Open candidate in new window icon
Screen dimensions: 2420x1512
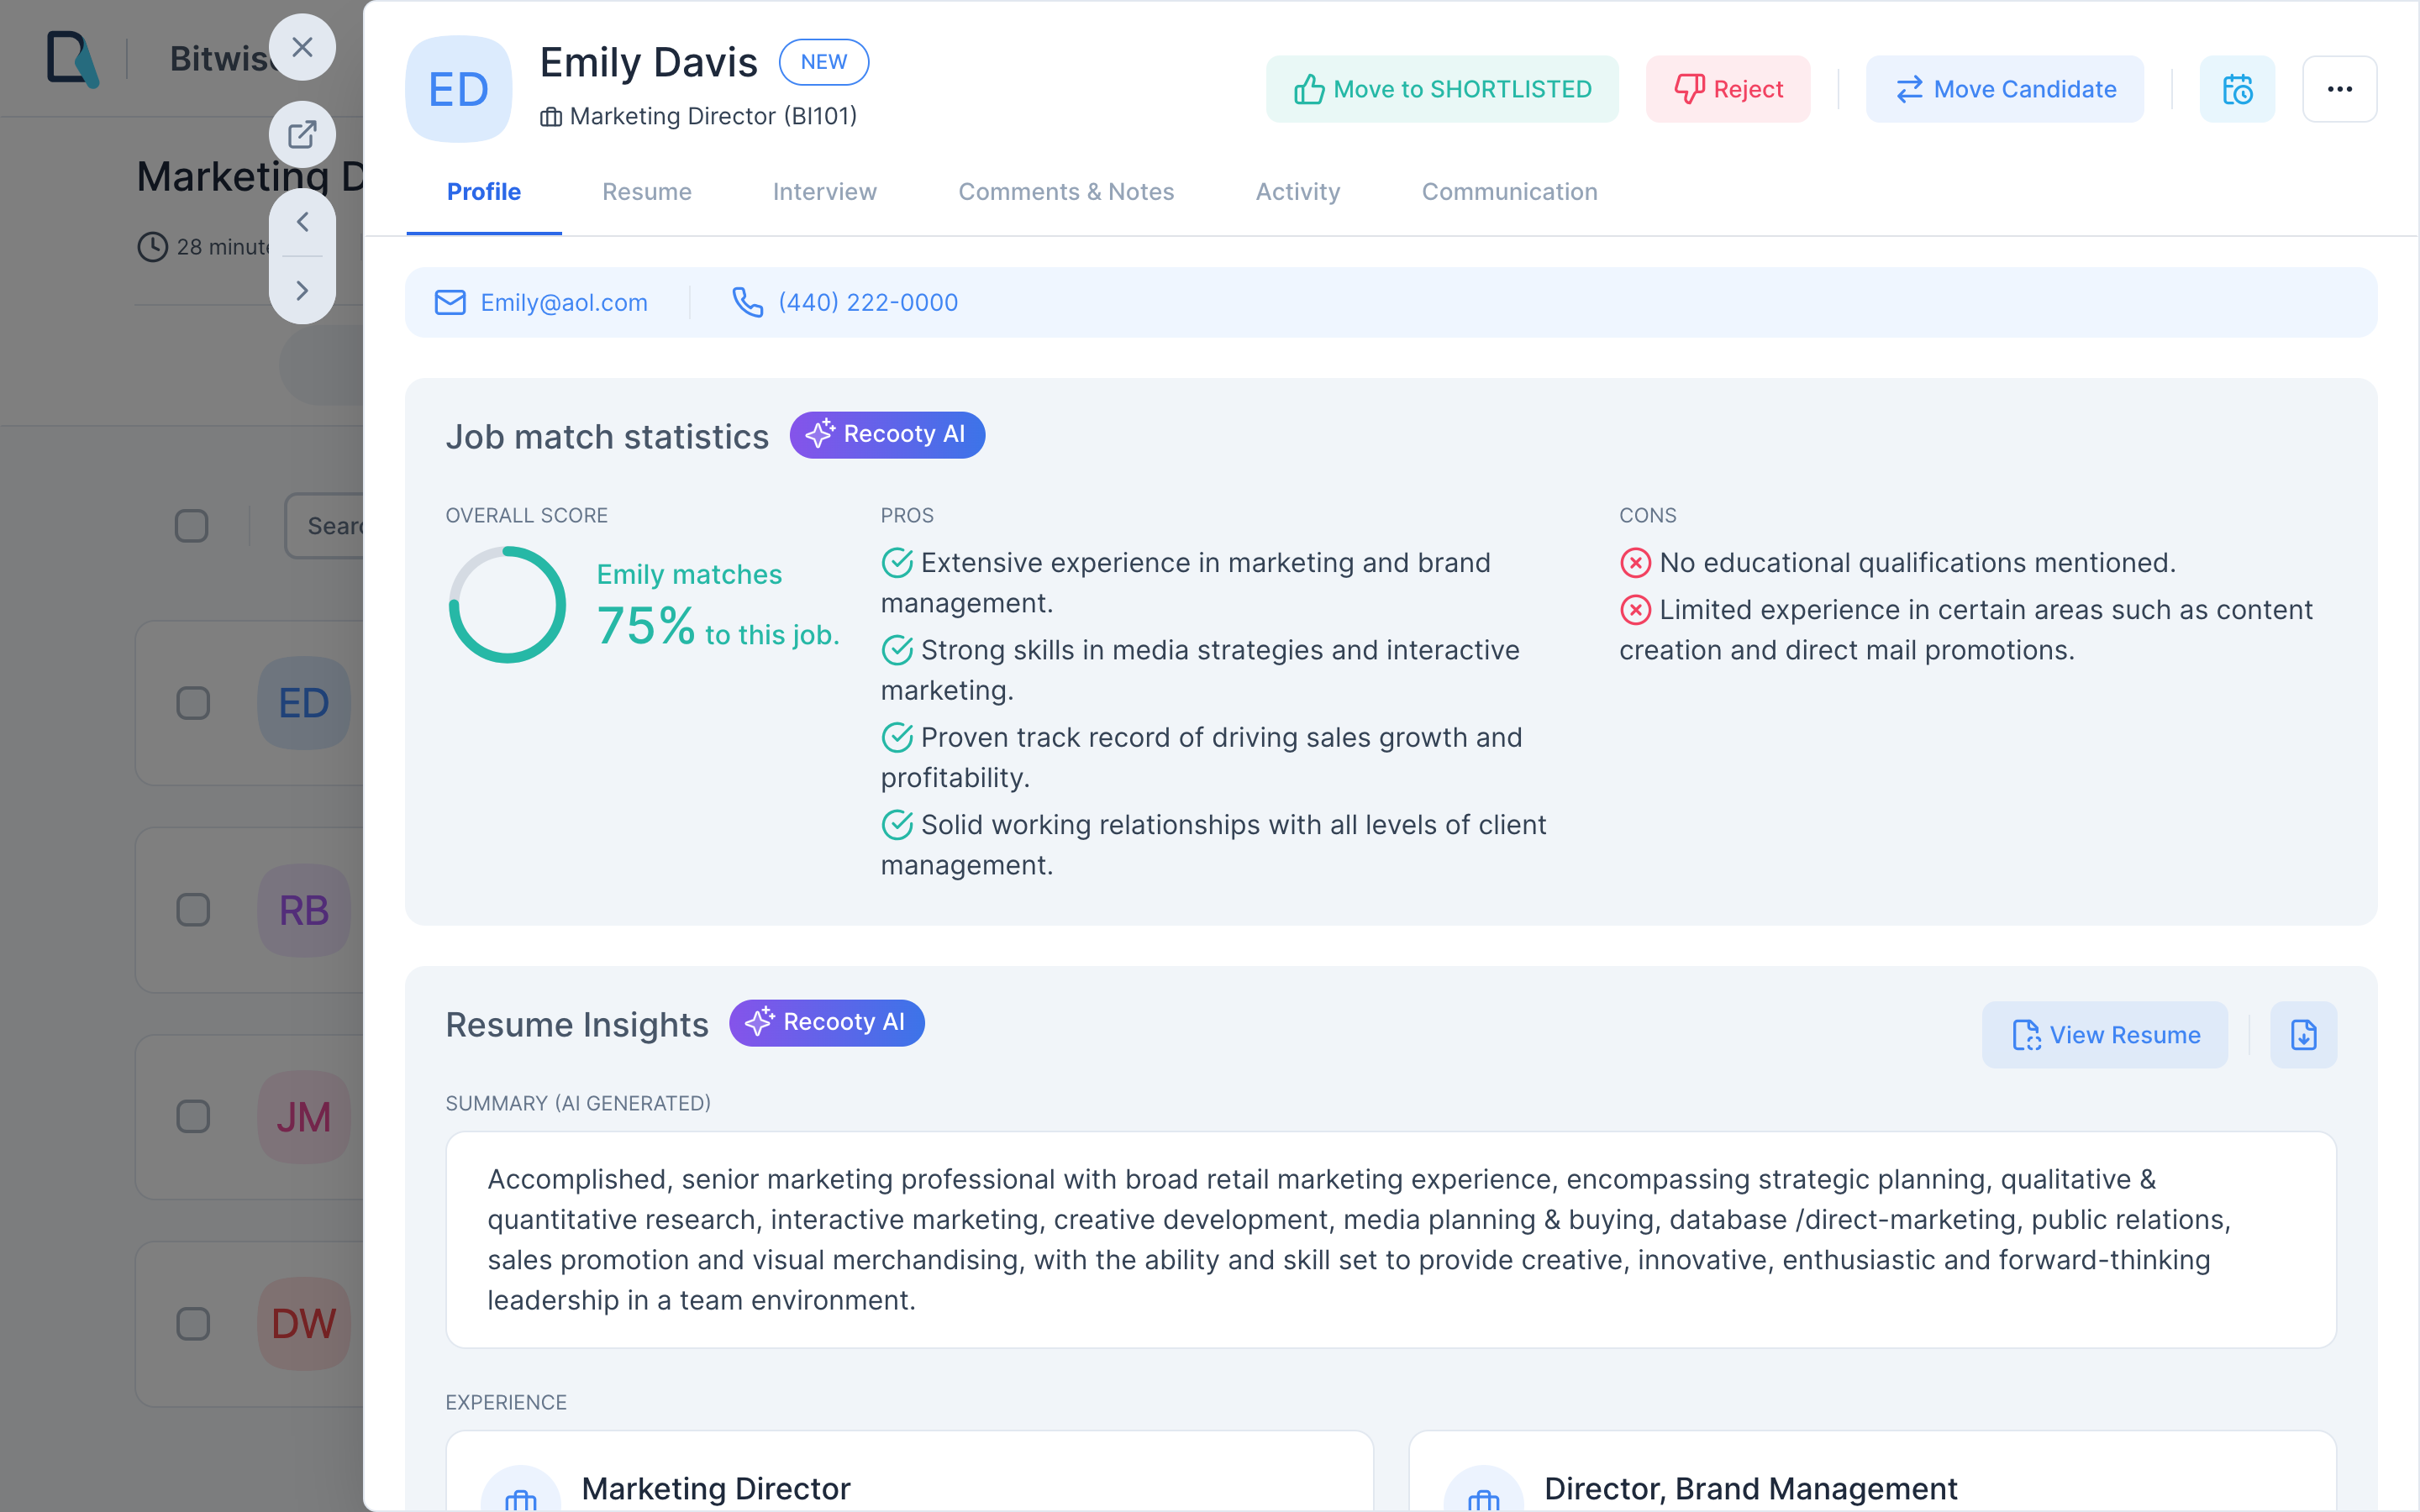302,134
